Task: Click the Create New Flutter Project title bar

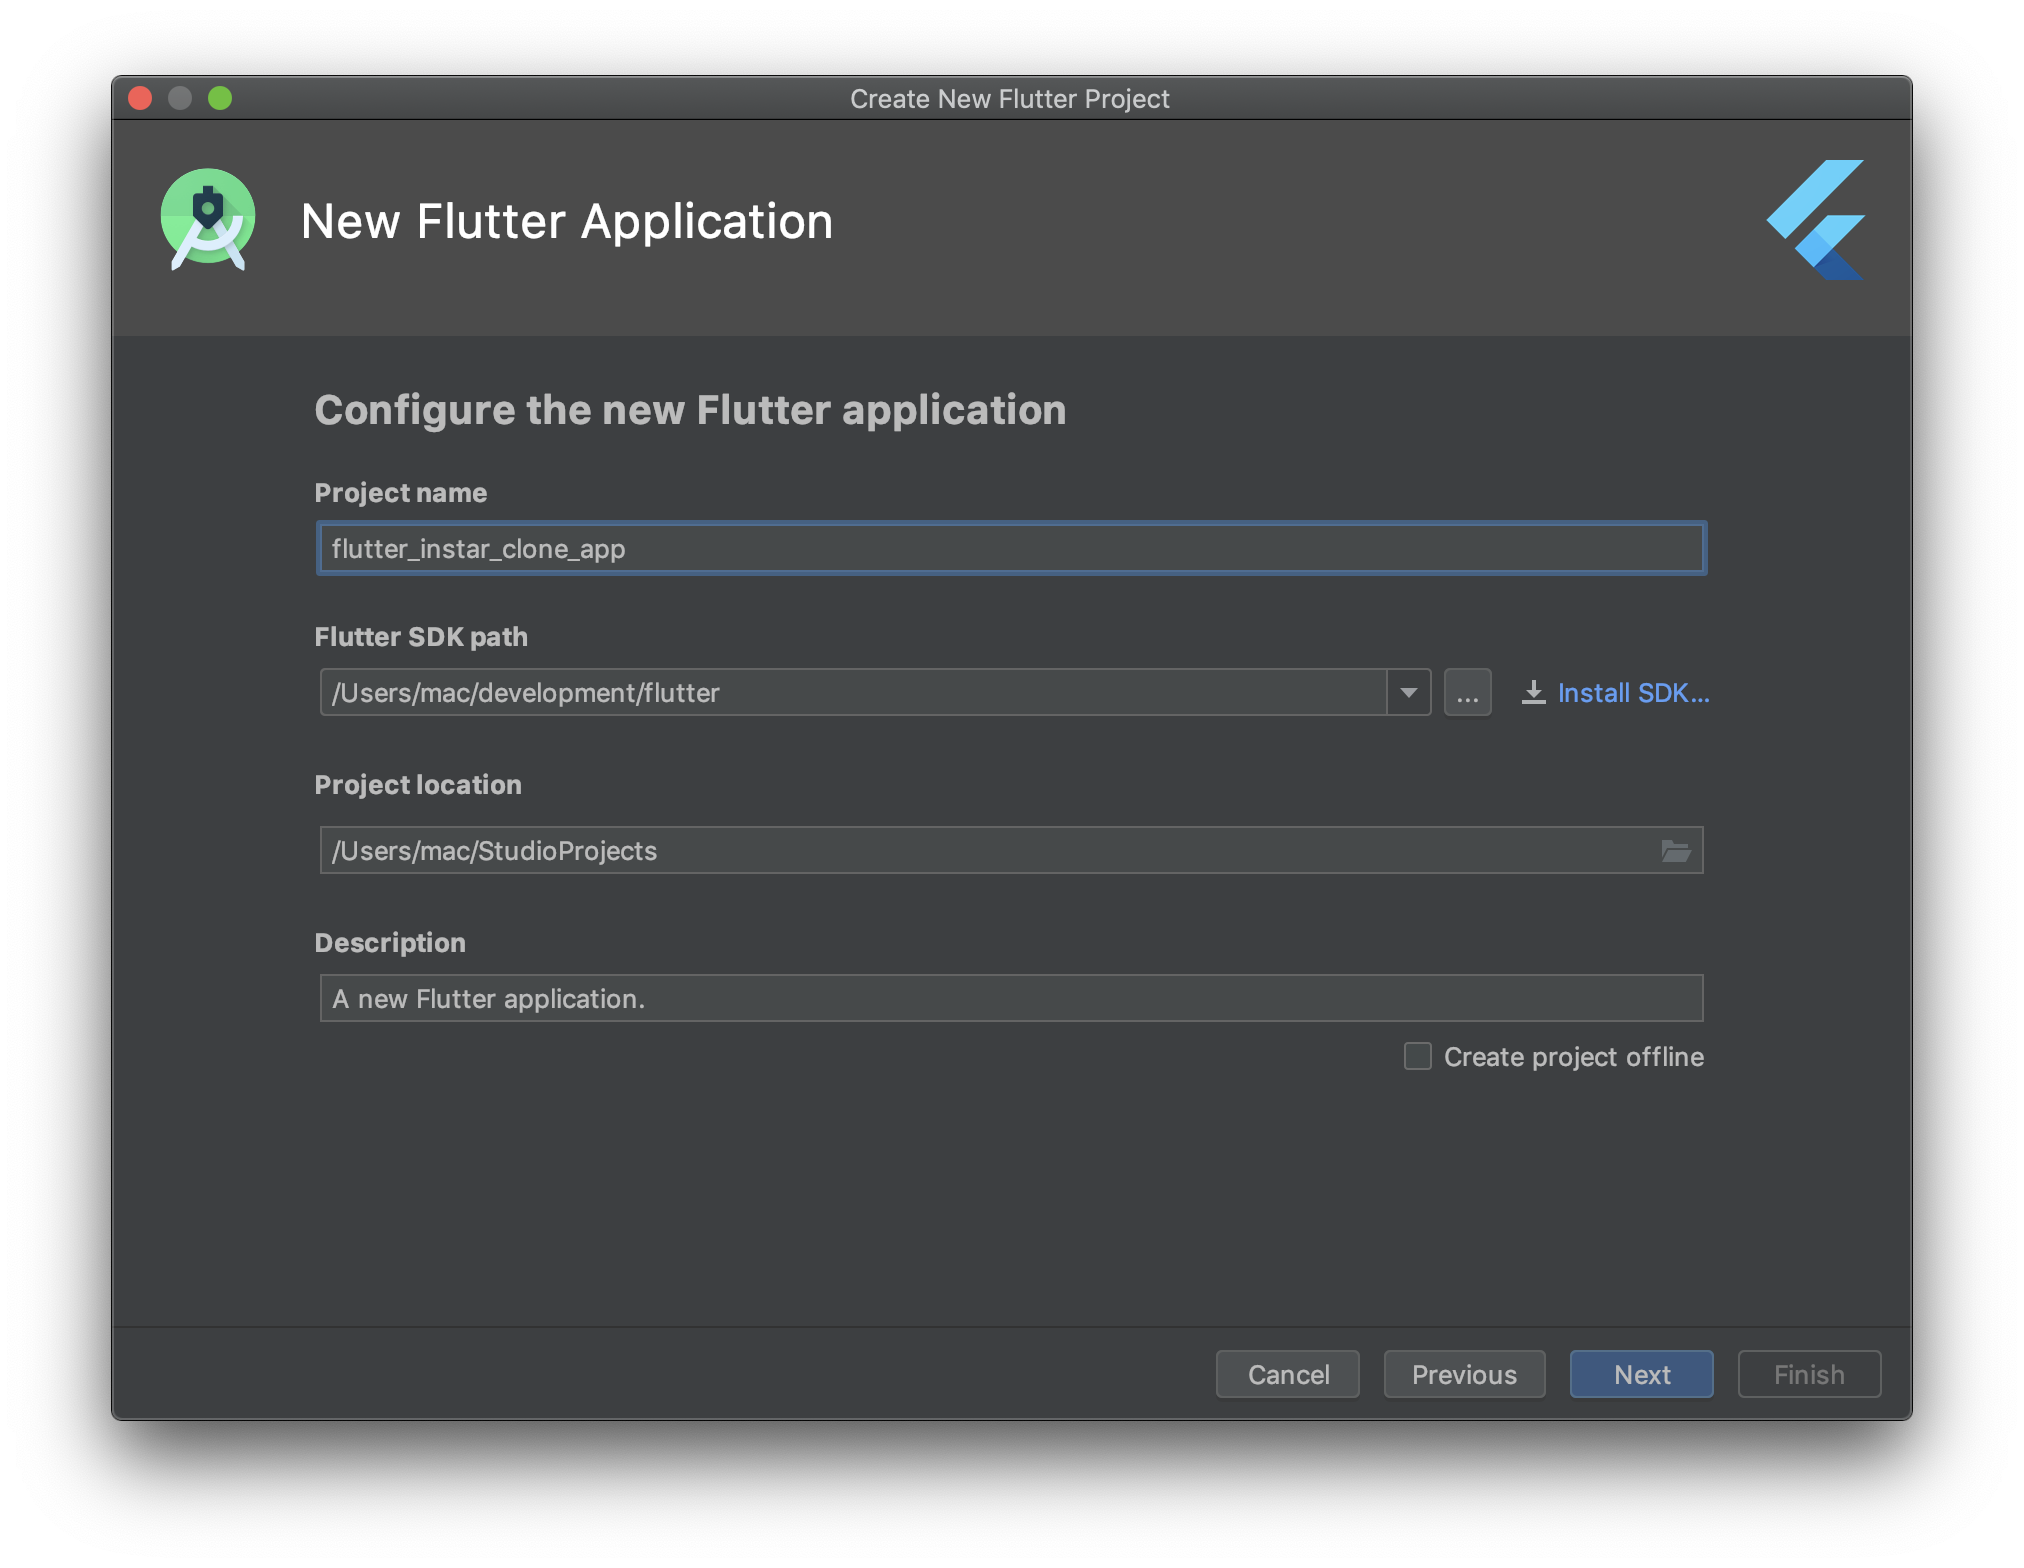Action: [x=1010, y=98]
